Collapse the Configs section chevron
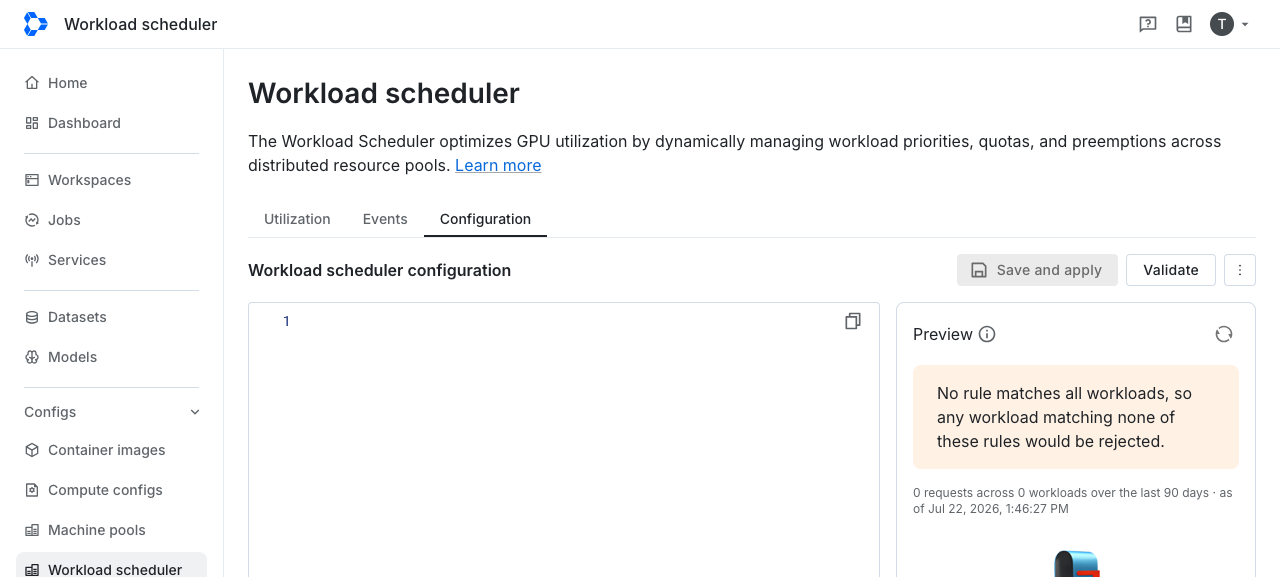Image resolution: width=1280 pixels, height=577 pixels. click(195, 412)
